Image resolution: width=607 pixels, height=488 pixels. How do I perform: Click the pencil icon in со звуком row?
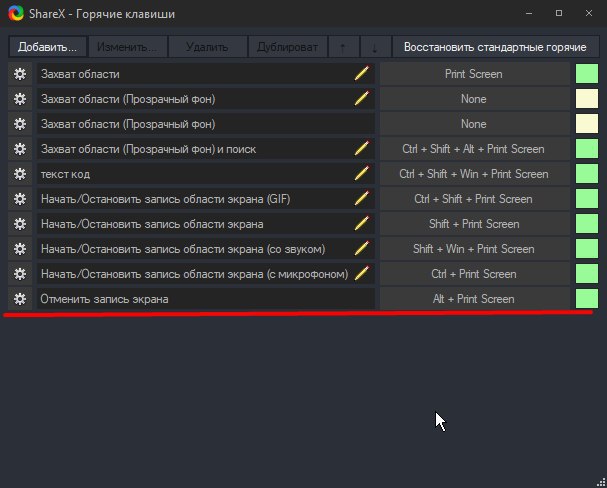(362, 248)
